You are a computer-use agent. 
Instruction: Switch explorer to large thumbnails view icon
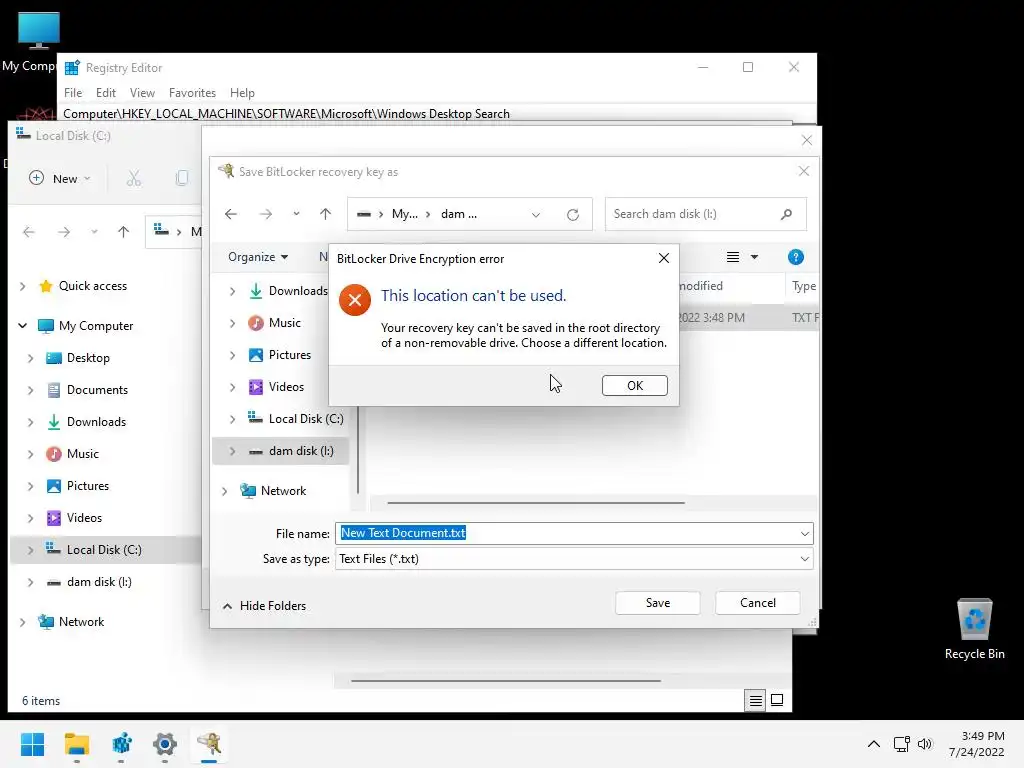[777, 700]
